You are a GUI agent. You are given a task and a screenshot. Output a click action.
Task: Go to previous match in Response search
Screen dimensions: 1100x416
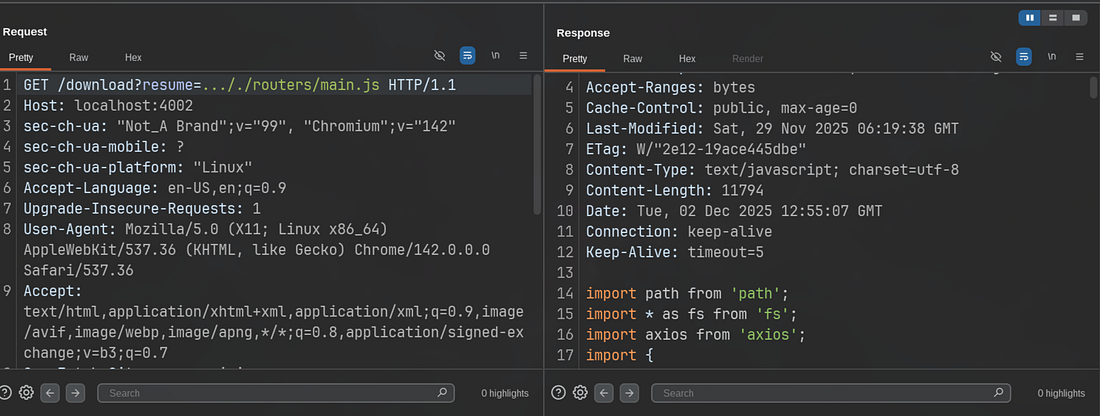(604, 393)
